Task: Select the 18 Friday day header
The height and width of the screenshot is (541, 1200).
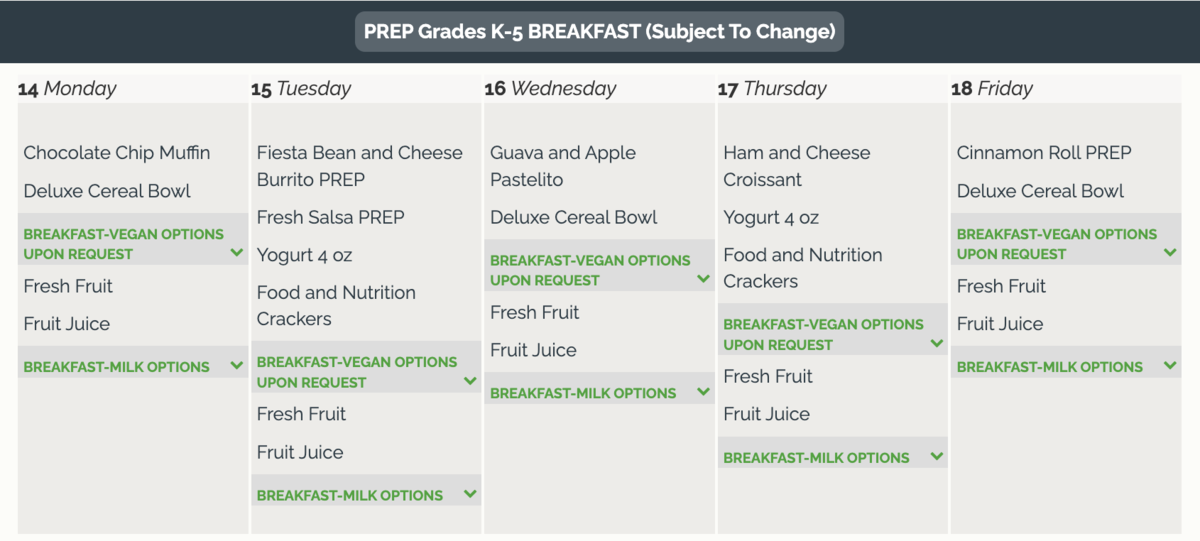Action: pyautogui.click(x=992, y=88)
